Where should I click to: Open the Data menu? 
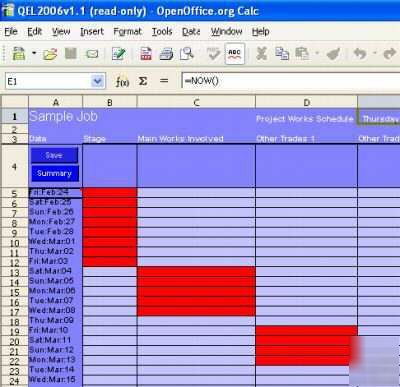tap(191, 32)
